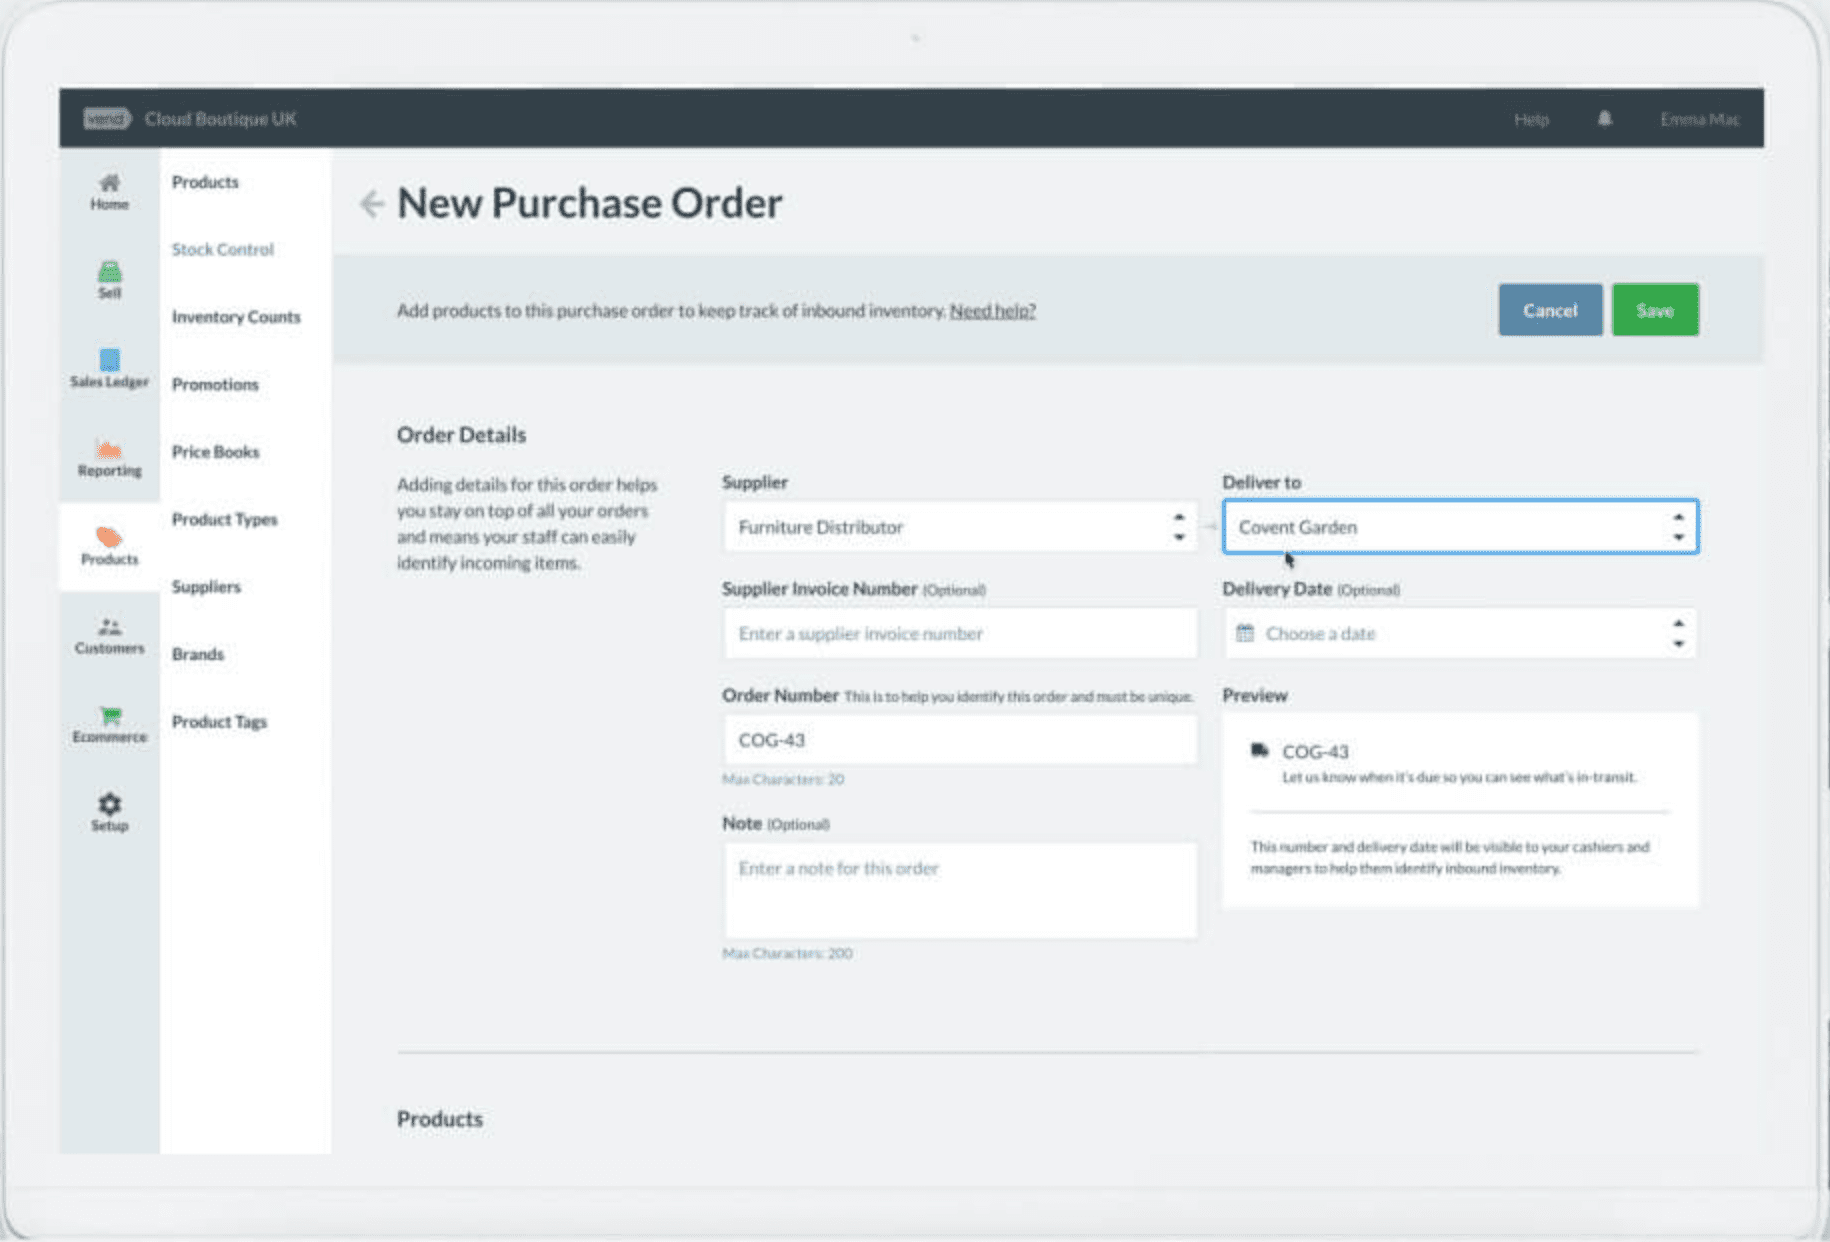
Task: Open the Supplier dropdown
Action: tap(959, 527)
